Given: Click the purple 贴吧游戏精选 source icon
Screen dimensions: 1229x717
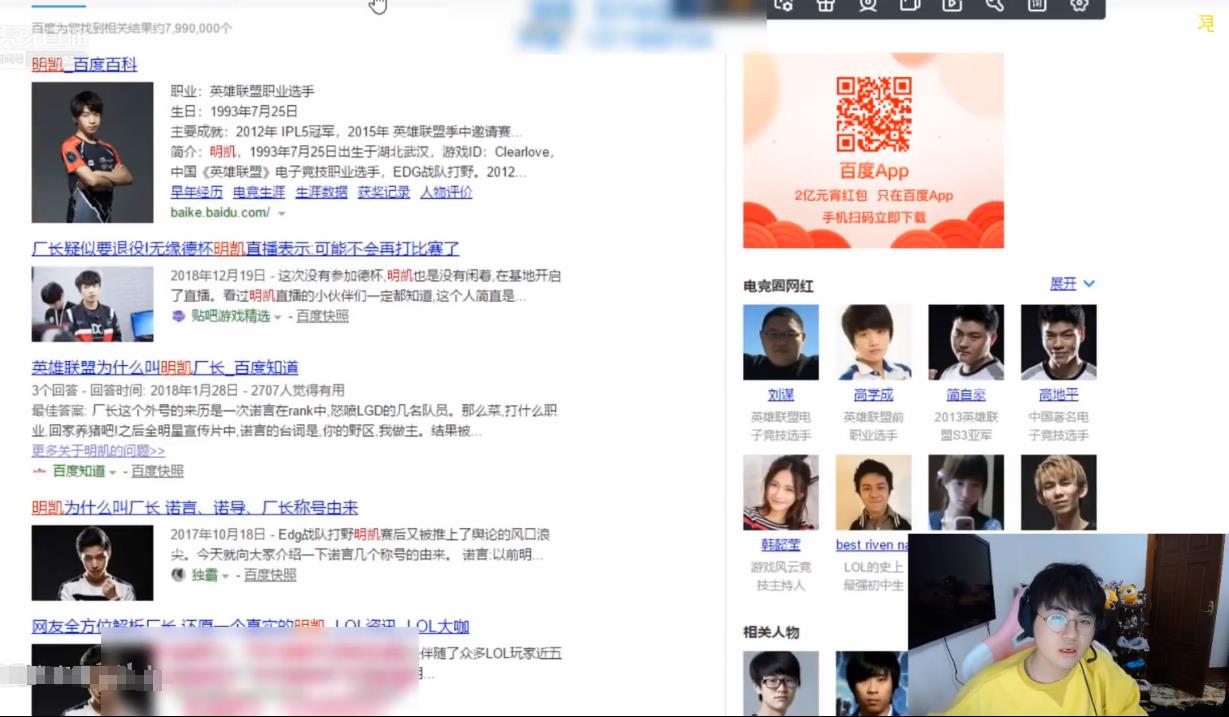Looking at the screenshot, I should [x=178, y=316].
